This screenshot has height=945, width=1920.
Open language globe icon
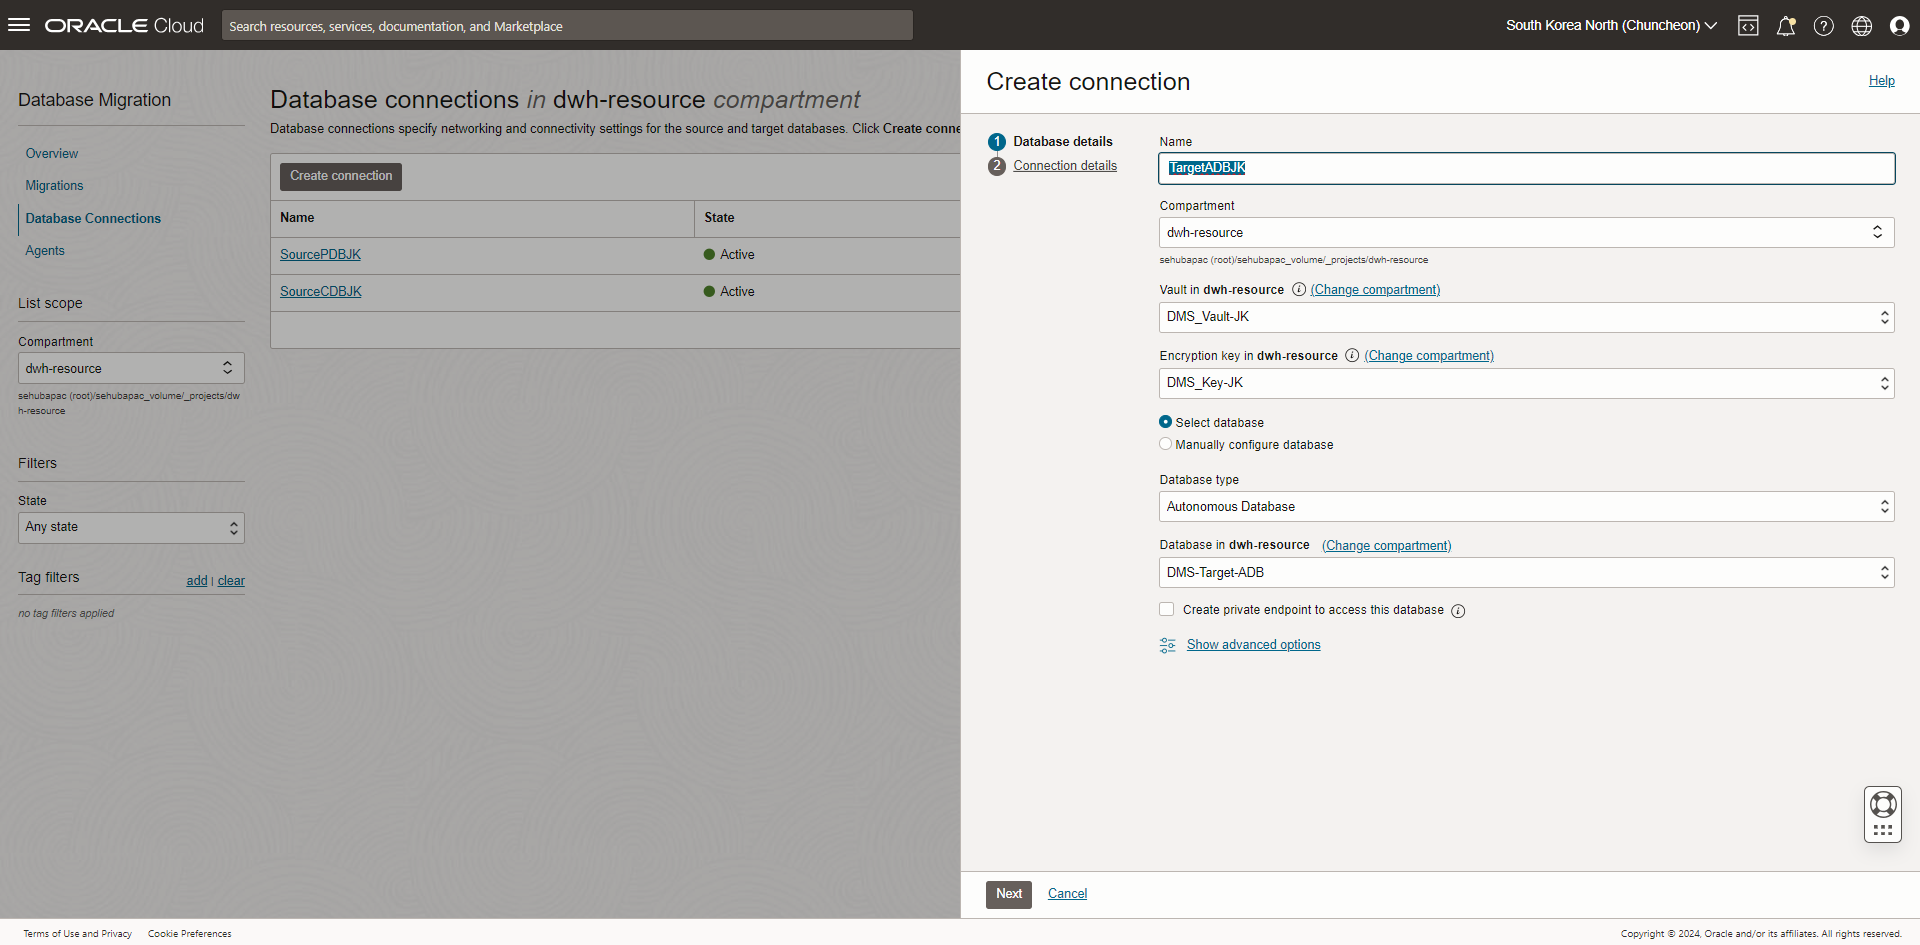click(x=1862, y=26)
